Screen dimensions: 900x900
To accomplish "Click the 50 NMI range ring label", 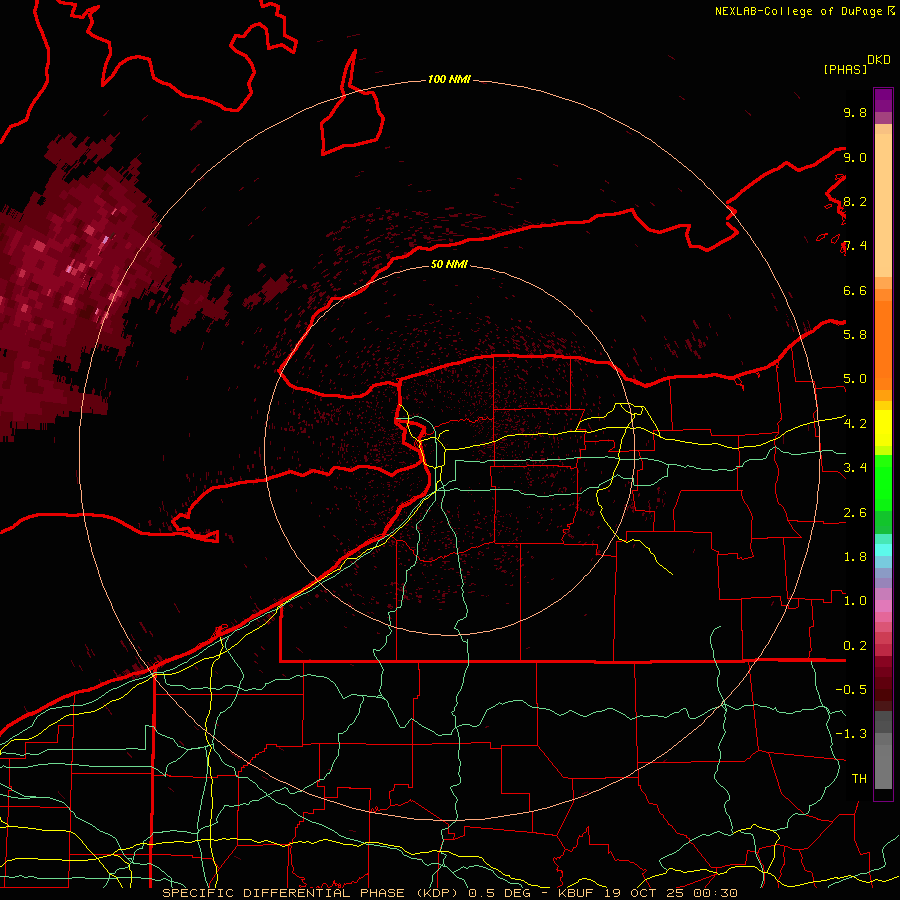I will (449, 264).
